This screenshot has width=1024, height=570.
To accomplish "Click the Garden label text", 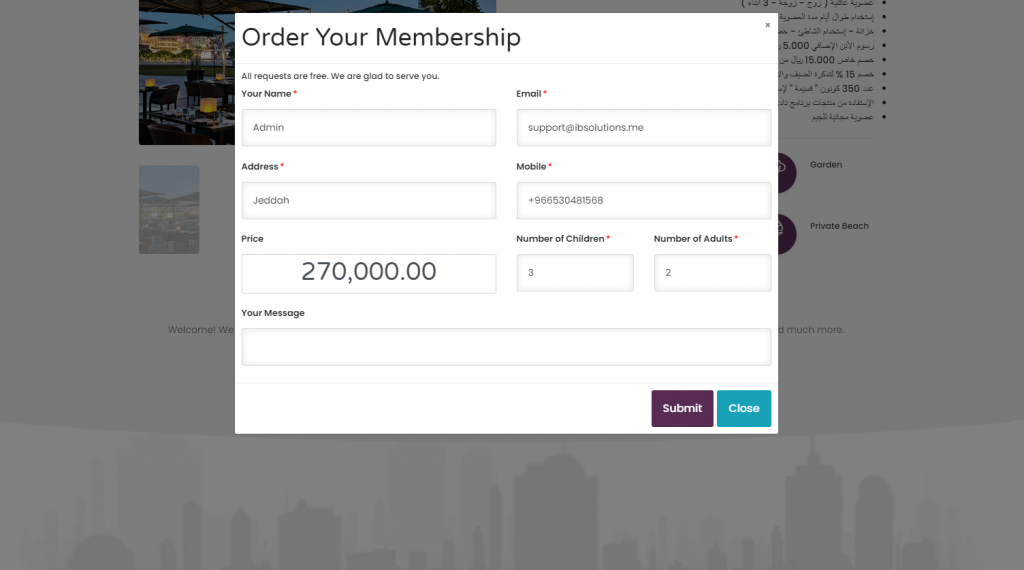I will 826,165.
